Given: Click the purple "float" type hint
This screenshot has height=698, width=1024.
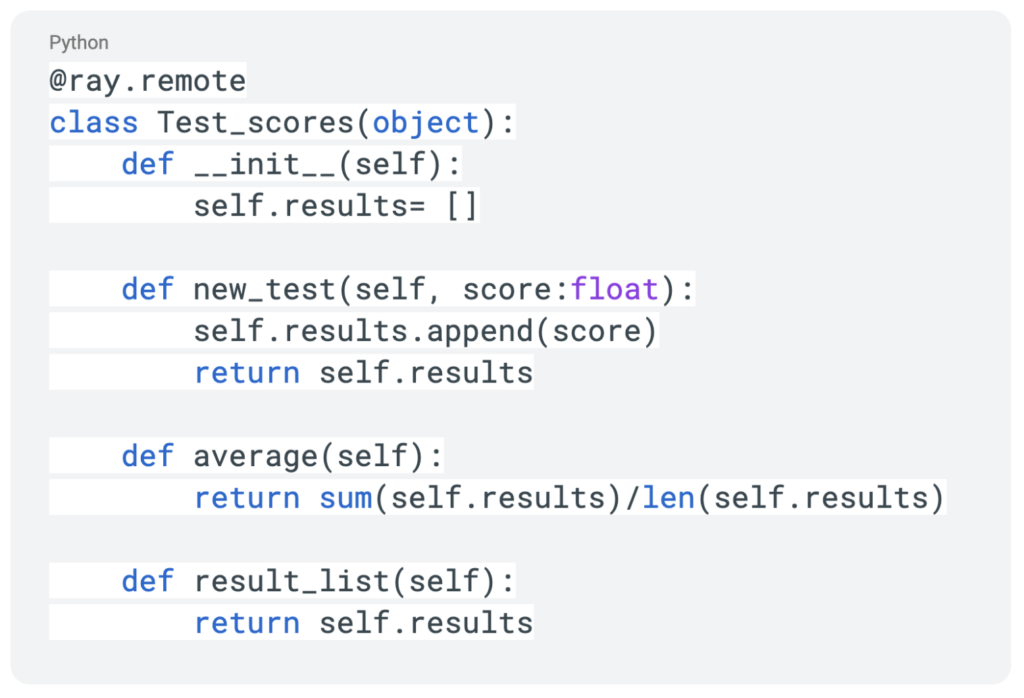Looking at the screenshot, I should [x=615, y=290].
